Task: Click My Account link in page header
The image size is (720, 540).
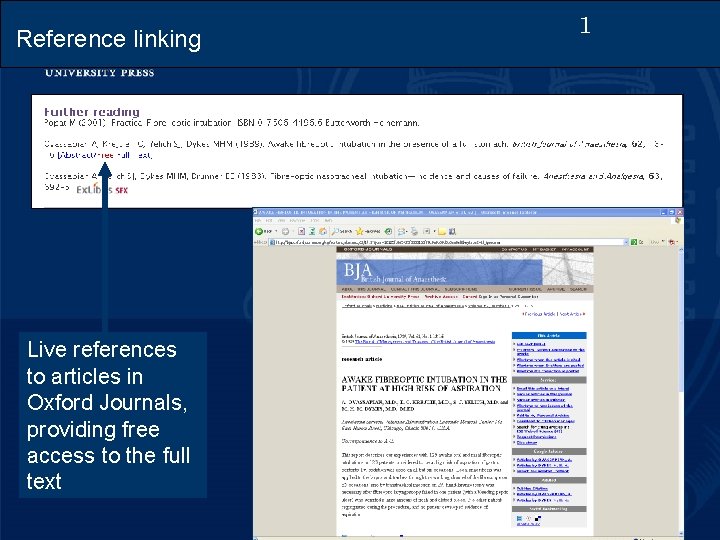Action: [575, 249]
